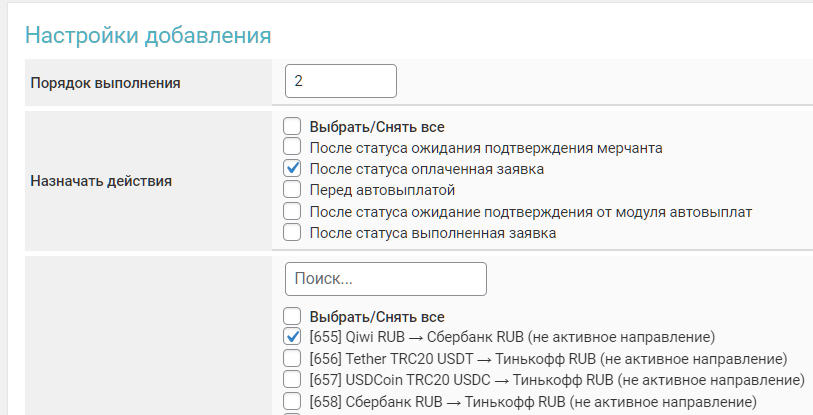Viewport: 813px width, 415px height.
Task: Check the Перед автовыплатой checkbox
Action: [292, 190]
